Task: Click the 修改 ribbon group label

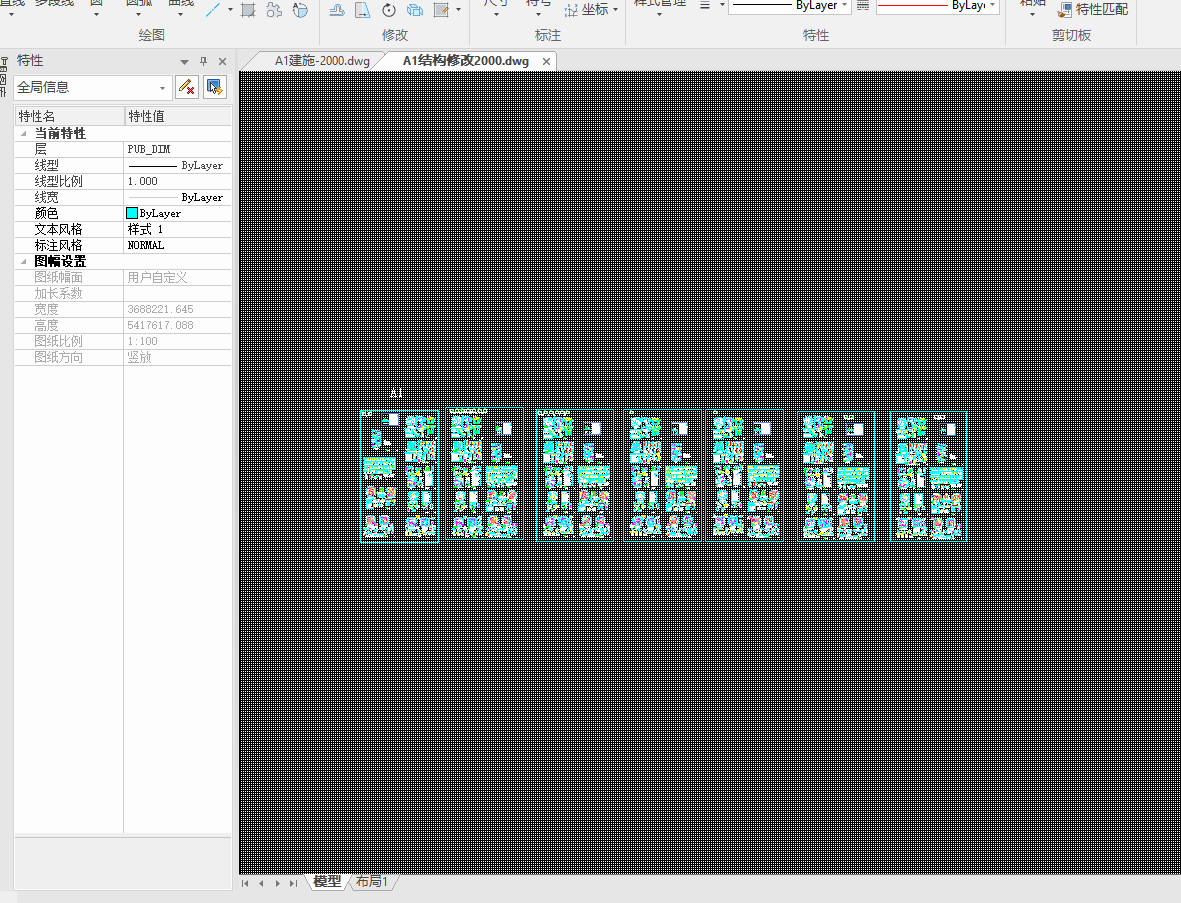Action: (x=395, y=35)
